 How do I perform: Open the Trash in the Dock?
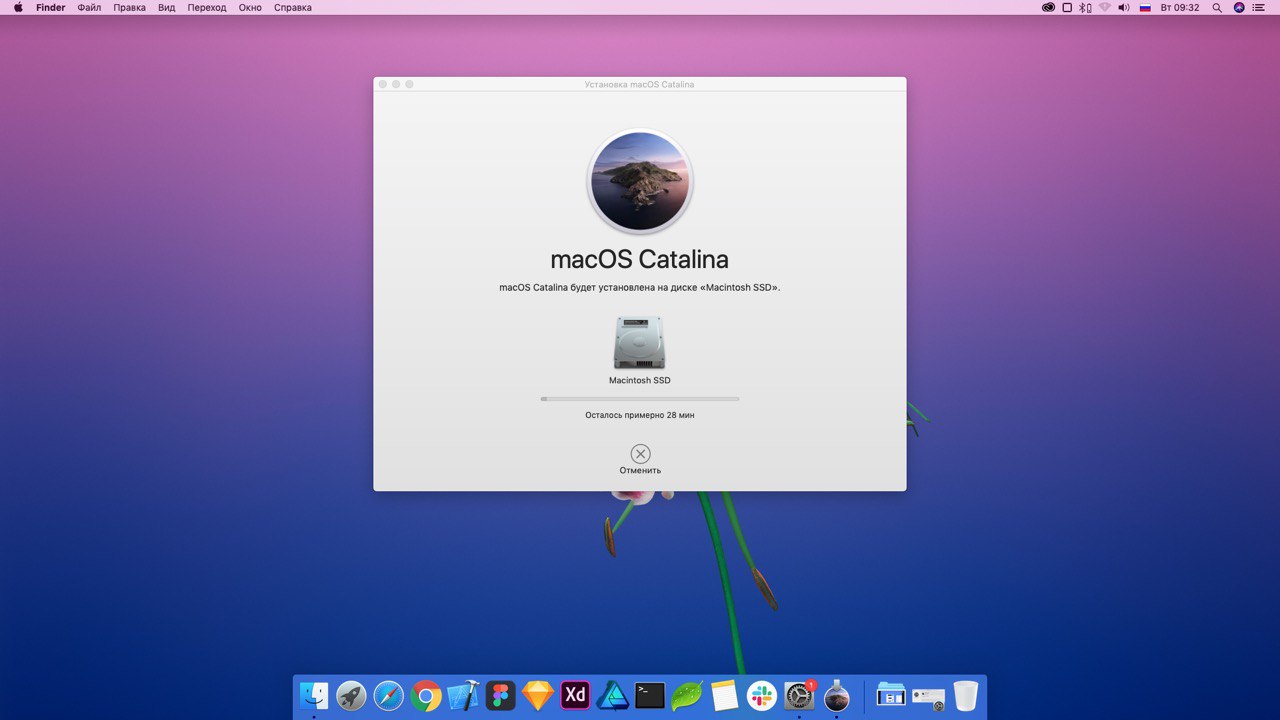pos(965,696)
